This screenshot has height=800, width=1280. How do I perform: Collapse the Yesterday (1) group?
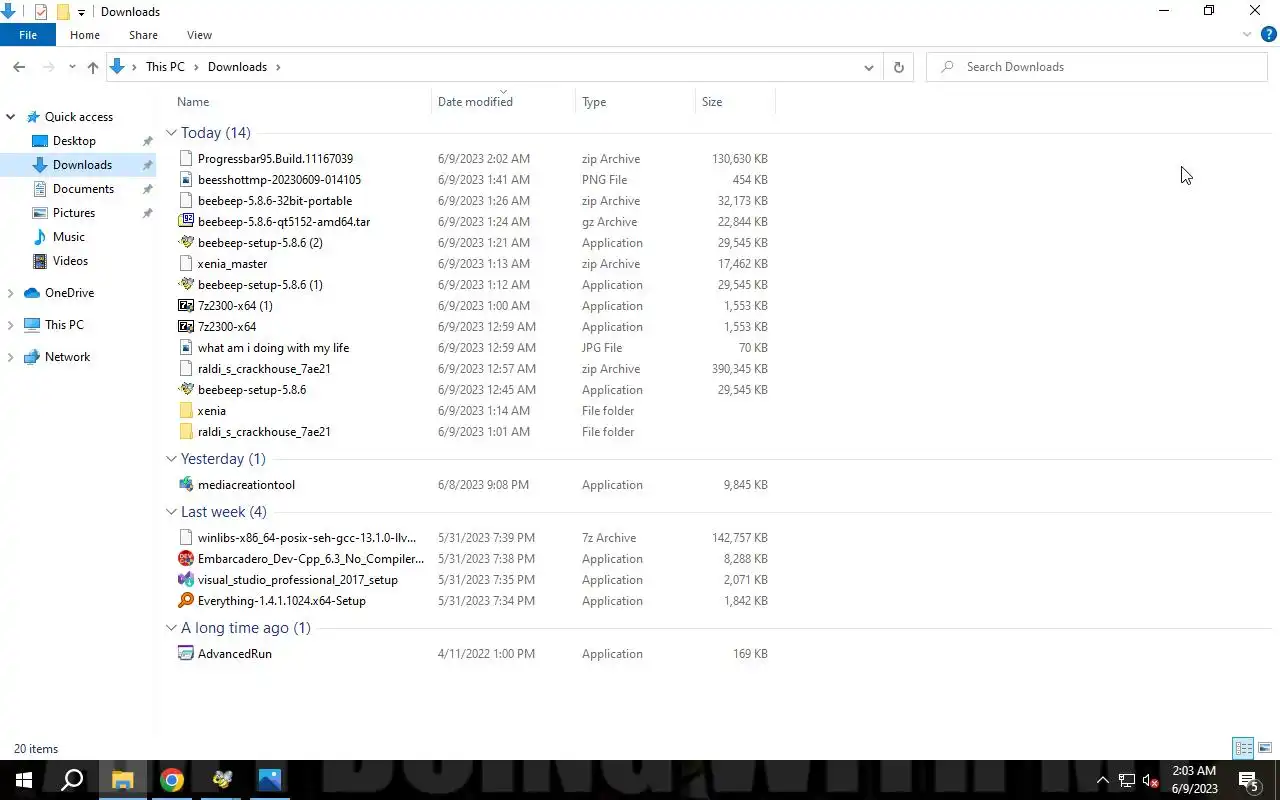[171, 459]
